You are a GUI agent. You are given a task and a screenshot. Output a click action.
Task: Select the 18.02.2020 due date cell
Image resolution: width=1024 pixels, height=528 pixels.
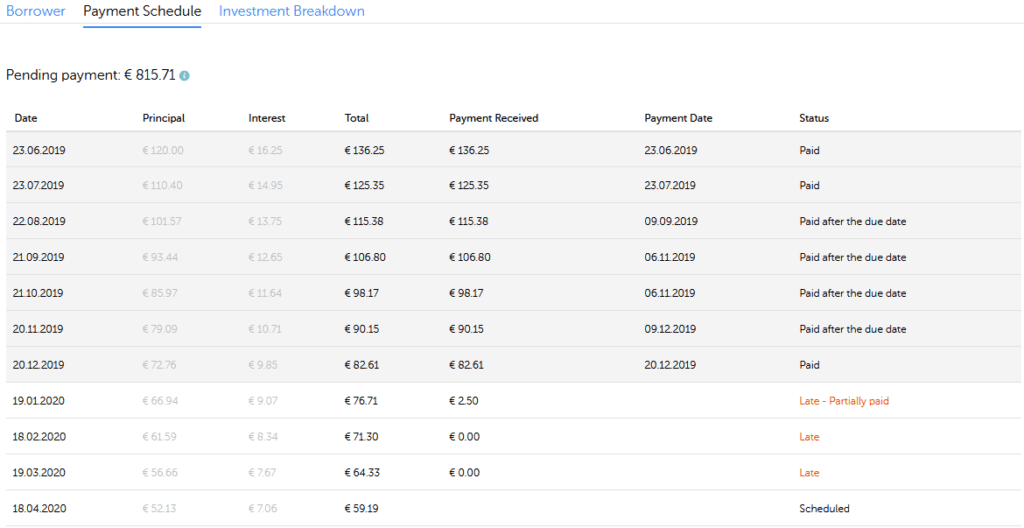click(x=39, y=437)
